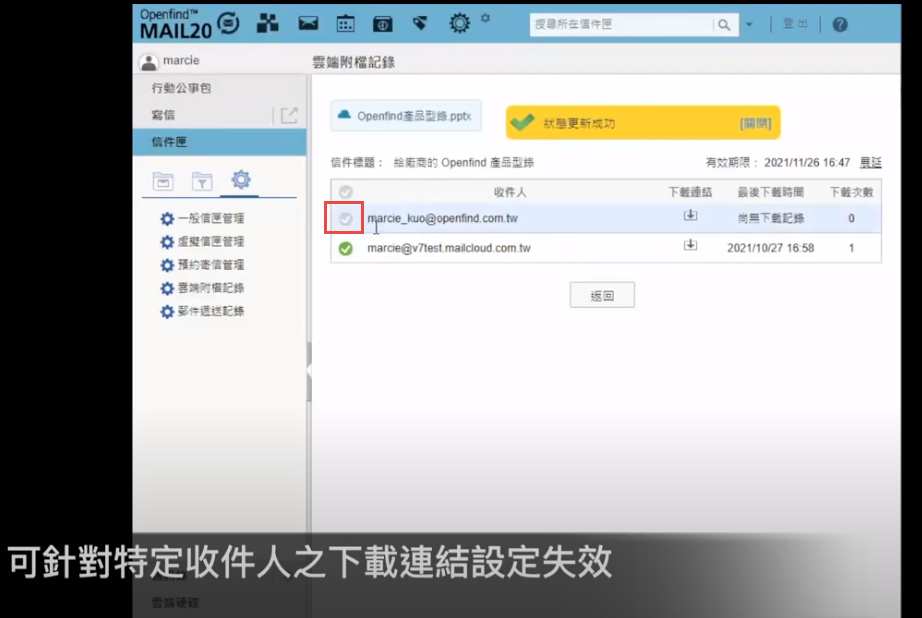Click the 下載連結 column header
Viewport: 922px width, 618px height.
[x=690, y=192]
